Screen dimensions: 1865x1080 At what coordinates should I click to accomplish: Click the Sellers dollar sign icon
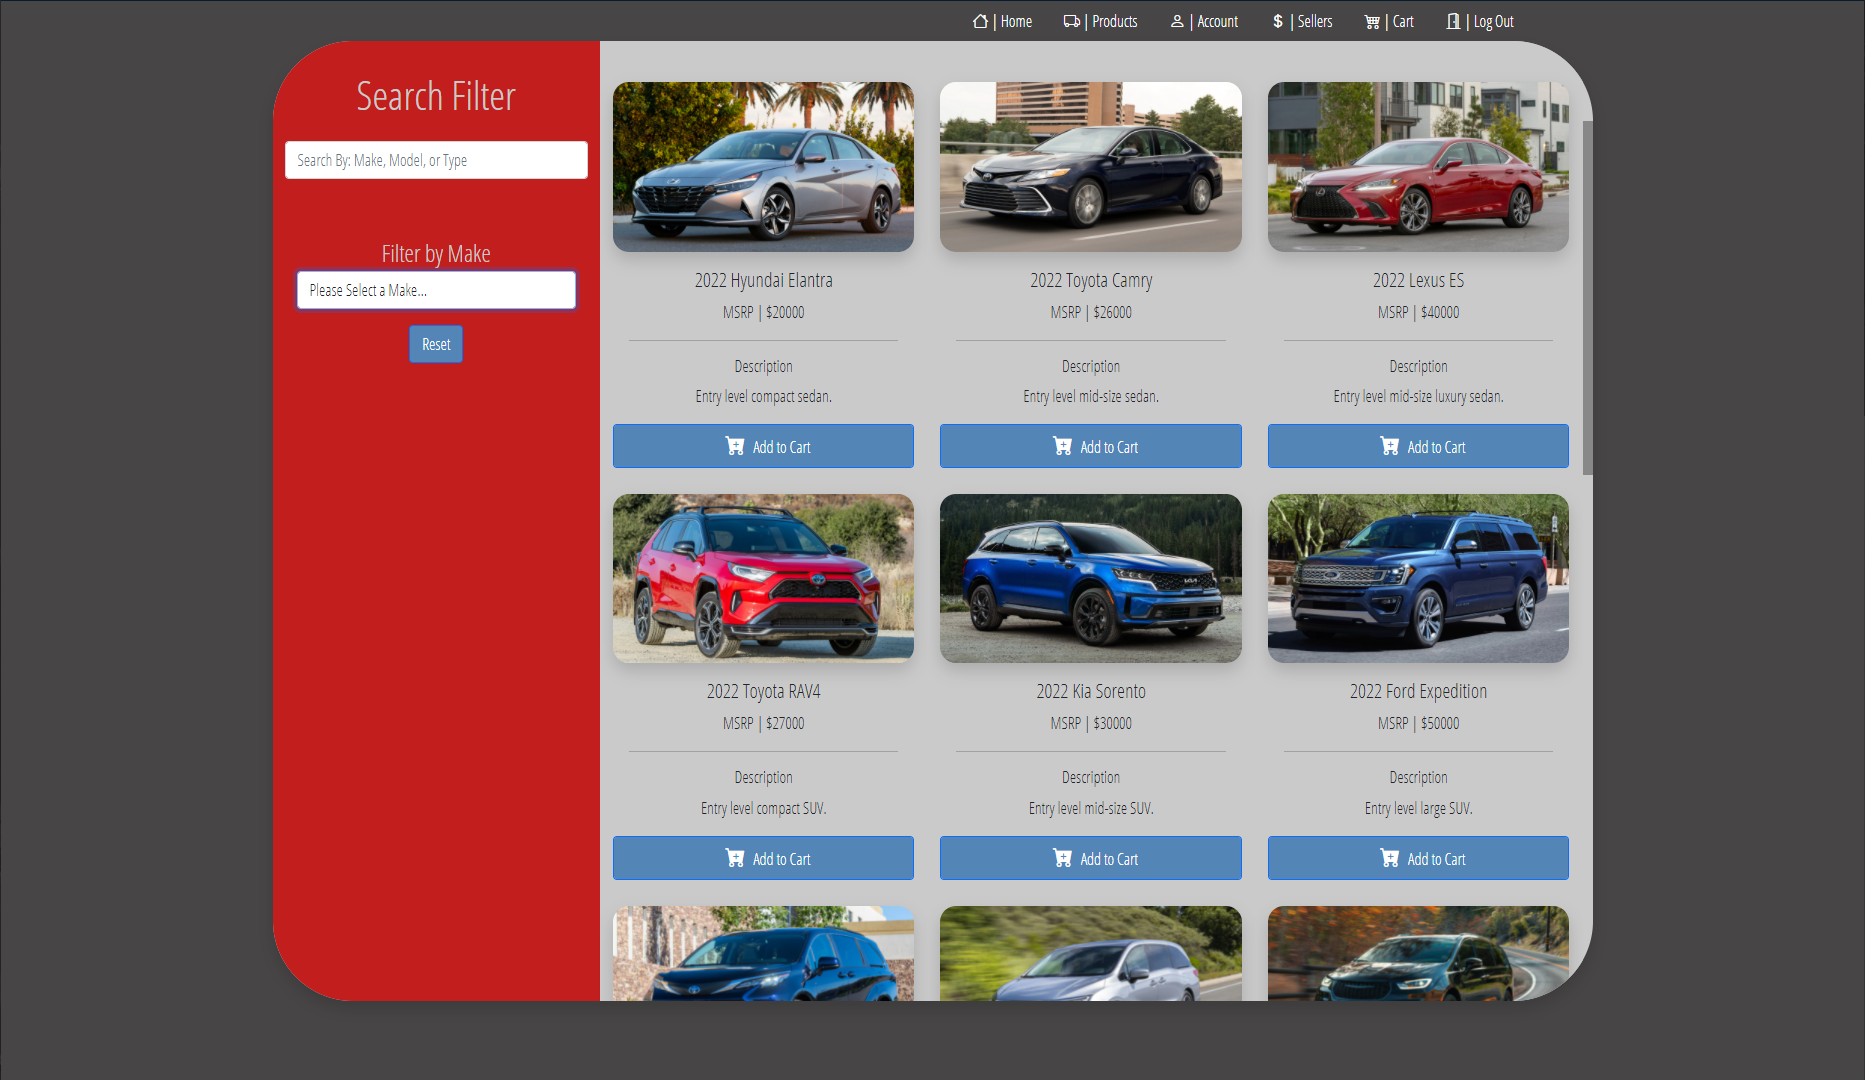pos(1276,20)
